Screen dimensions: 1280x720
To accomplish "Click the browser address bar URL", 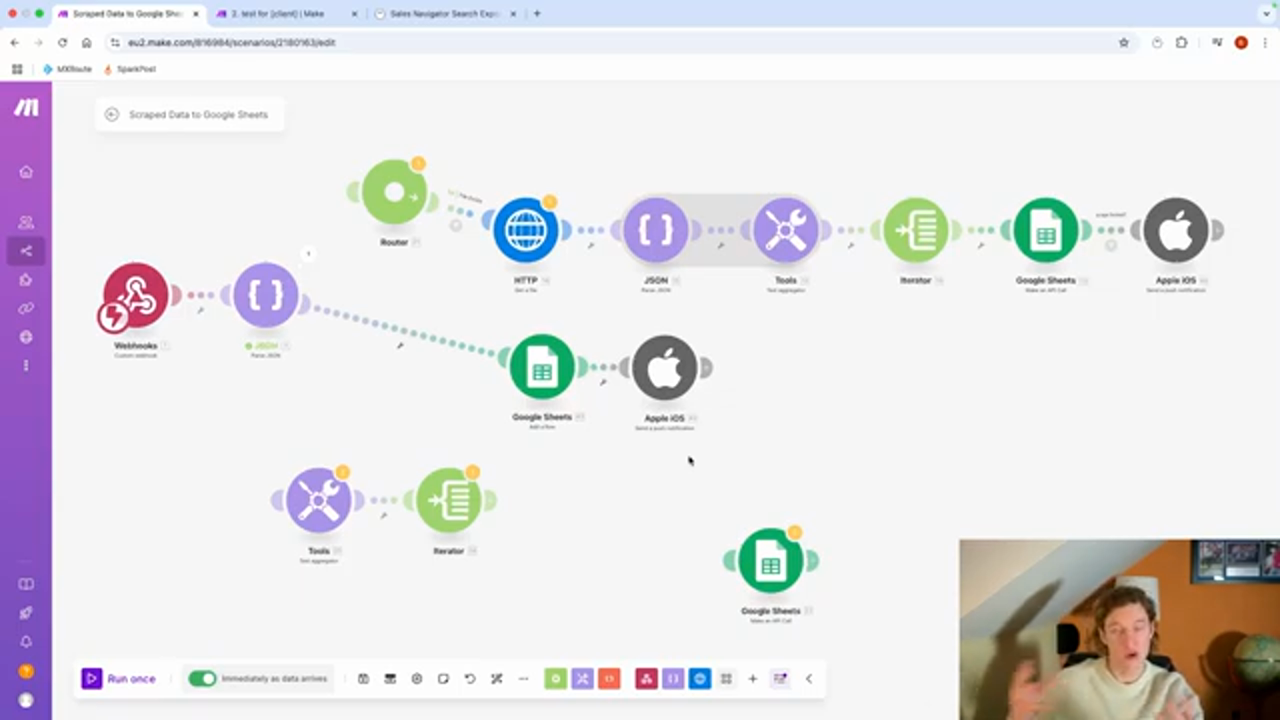I will 232,43.
